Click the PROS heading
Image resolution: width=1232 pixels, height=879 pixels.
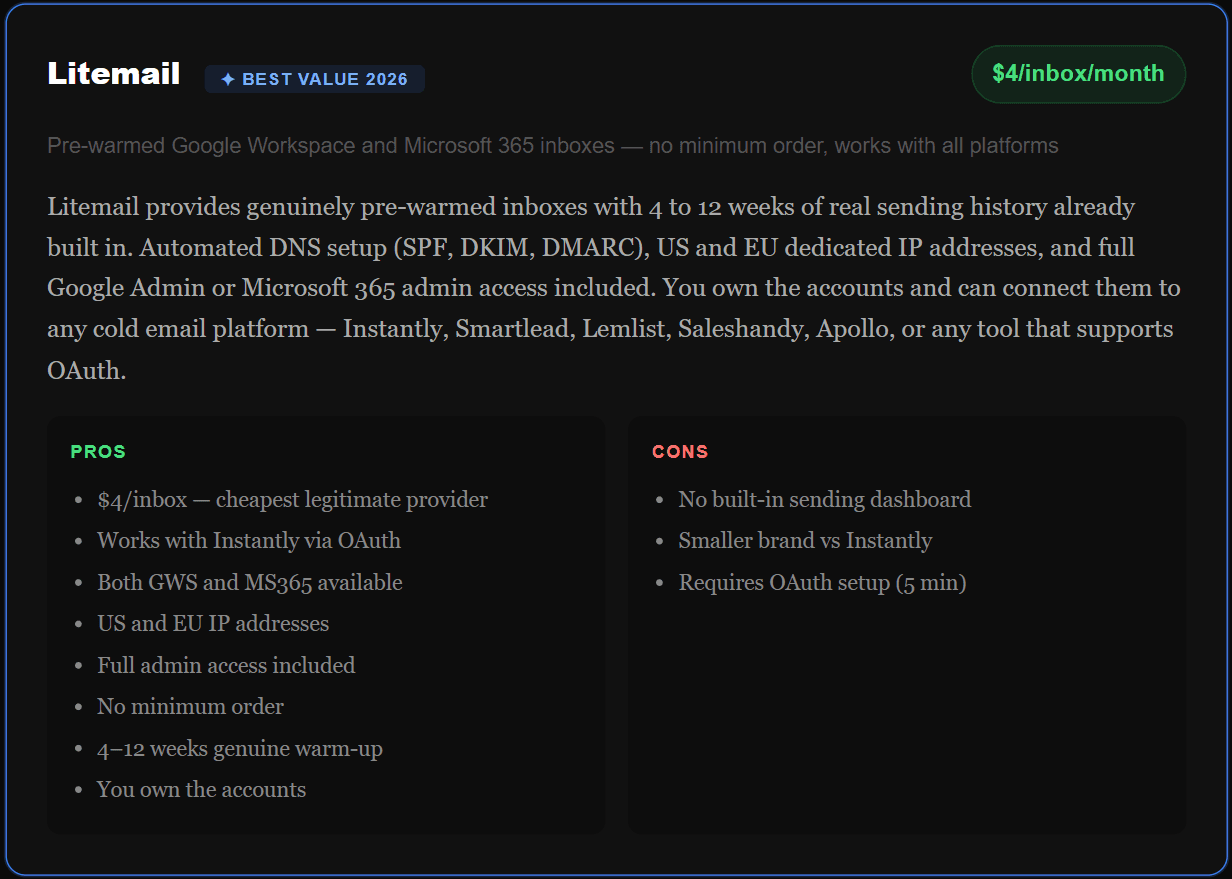pyautogui.click(x=98, y=452)
